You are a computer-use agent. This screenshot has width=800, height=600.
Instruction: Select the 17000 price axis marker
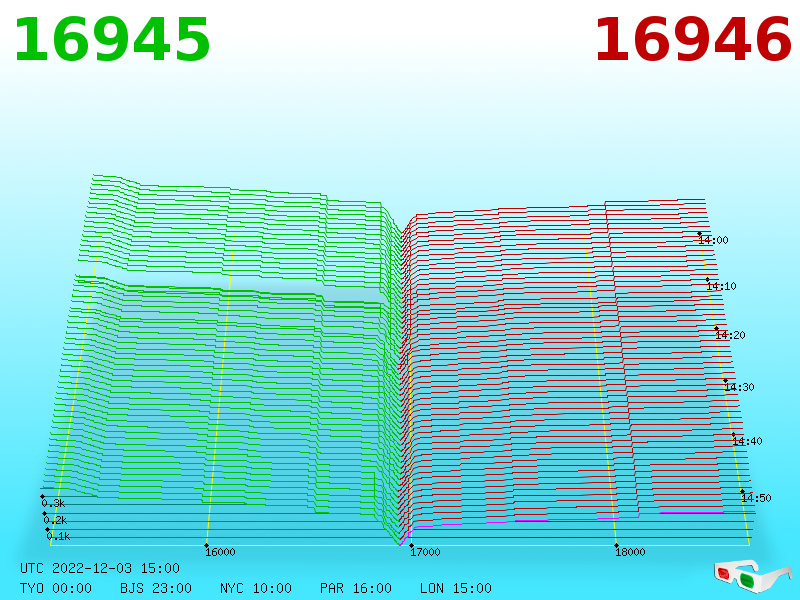425,552
